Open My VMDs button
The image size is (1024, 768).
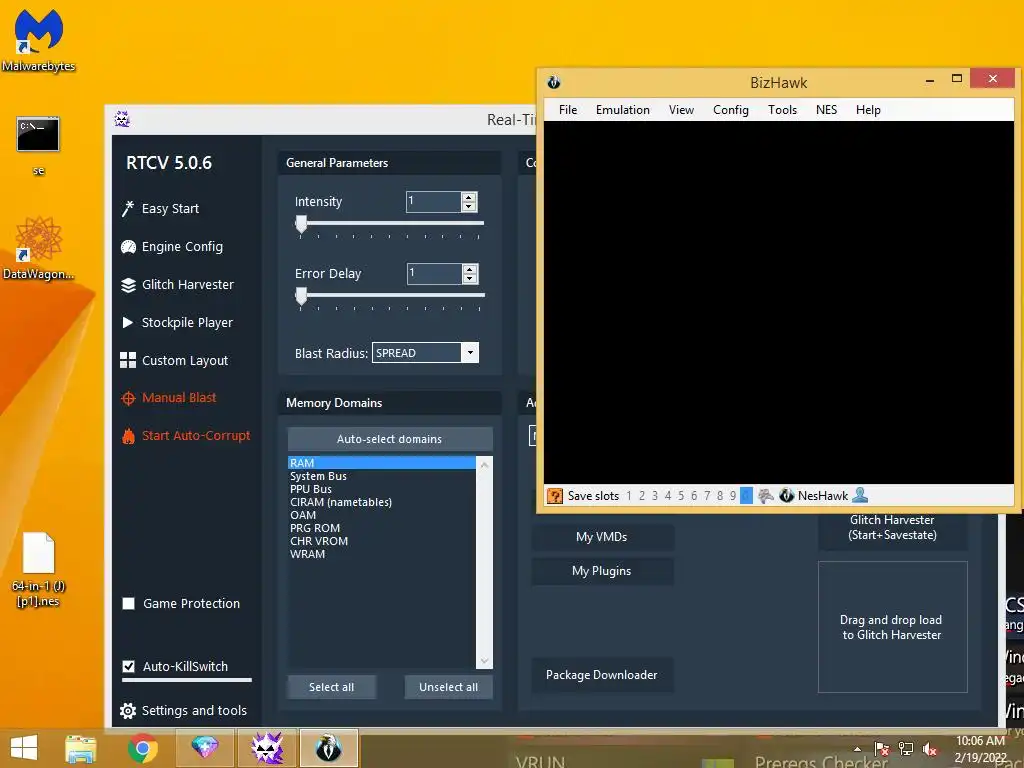601,537
